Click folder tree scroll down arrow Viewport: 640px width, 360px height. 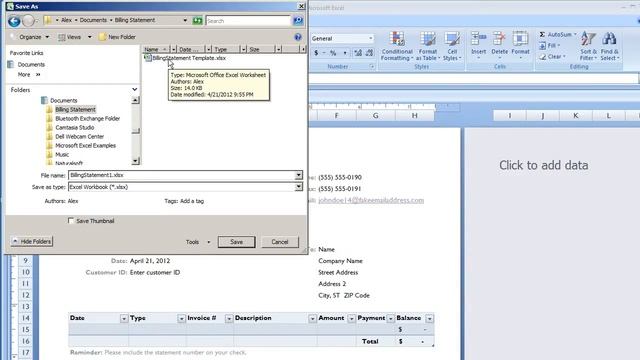pyautogui.click(x=136, y=161)
